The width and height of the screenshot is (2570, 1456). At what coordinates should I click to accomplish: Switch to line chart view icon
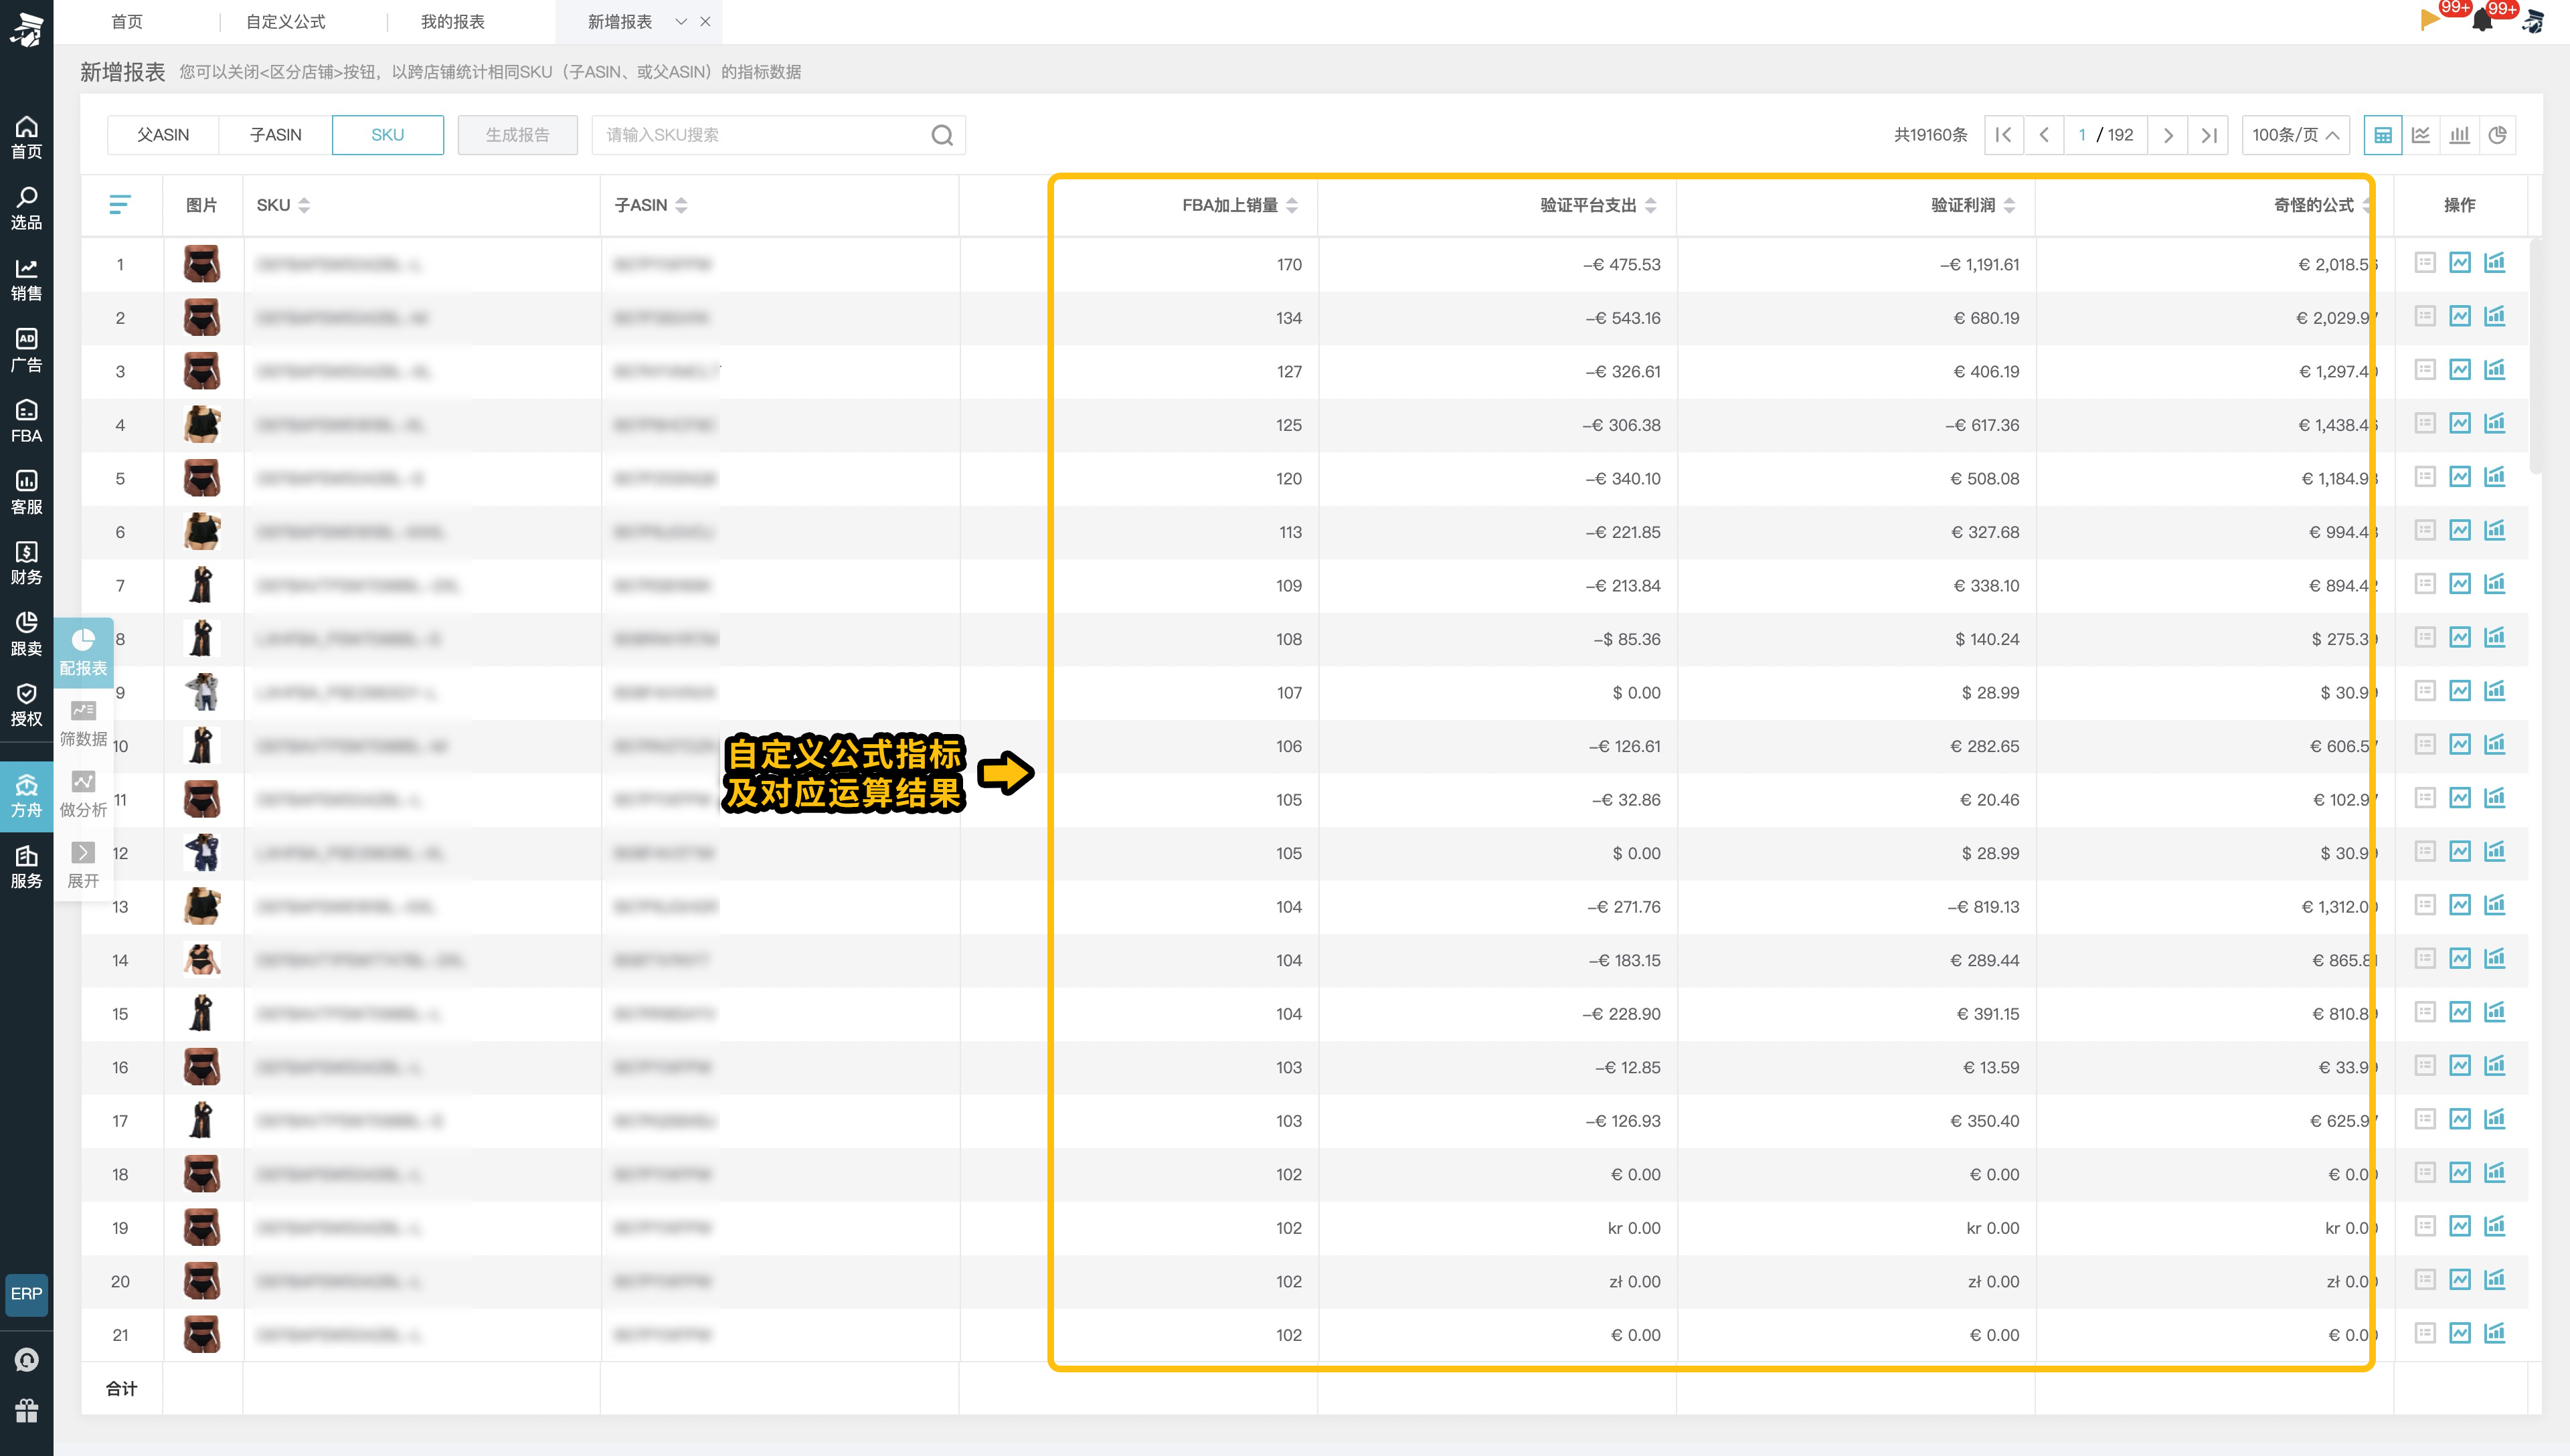[x=2421, y=135]
